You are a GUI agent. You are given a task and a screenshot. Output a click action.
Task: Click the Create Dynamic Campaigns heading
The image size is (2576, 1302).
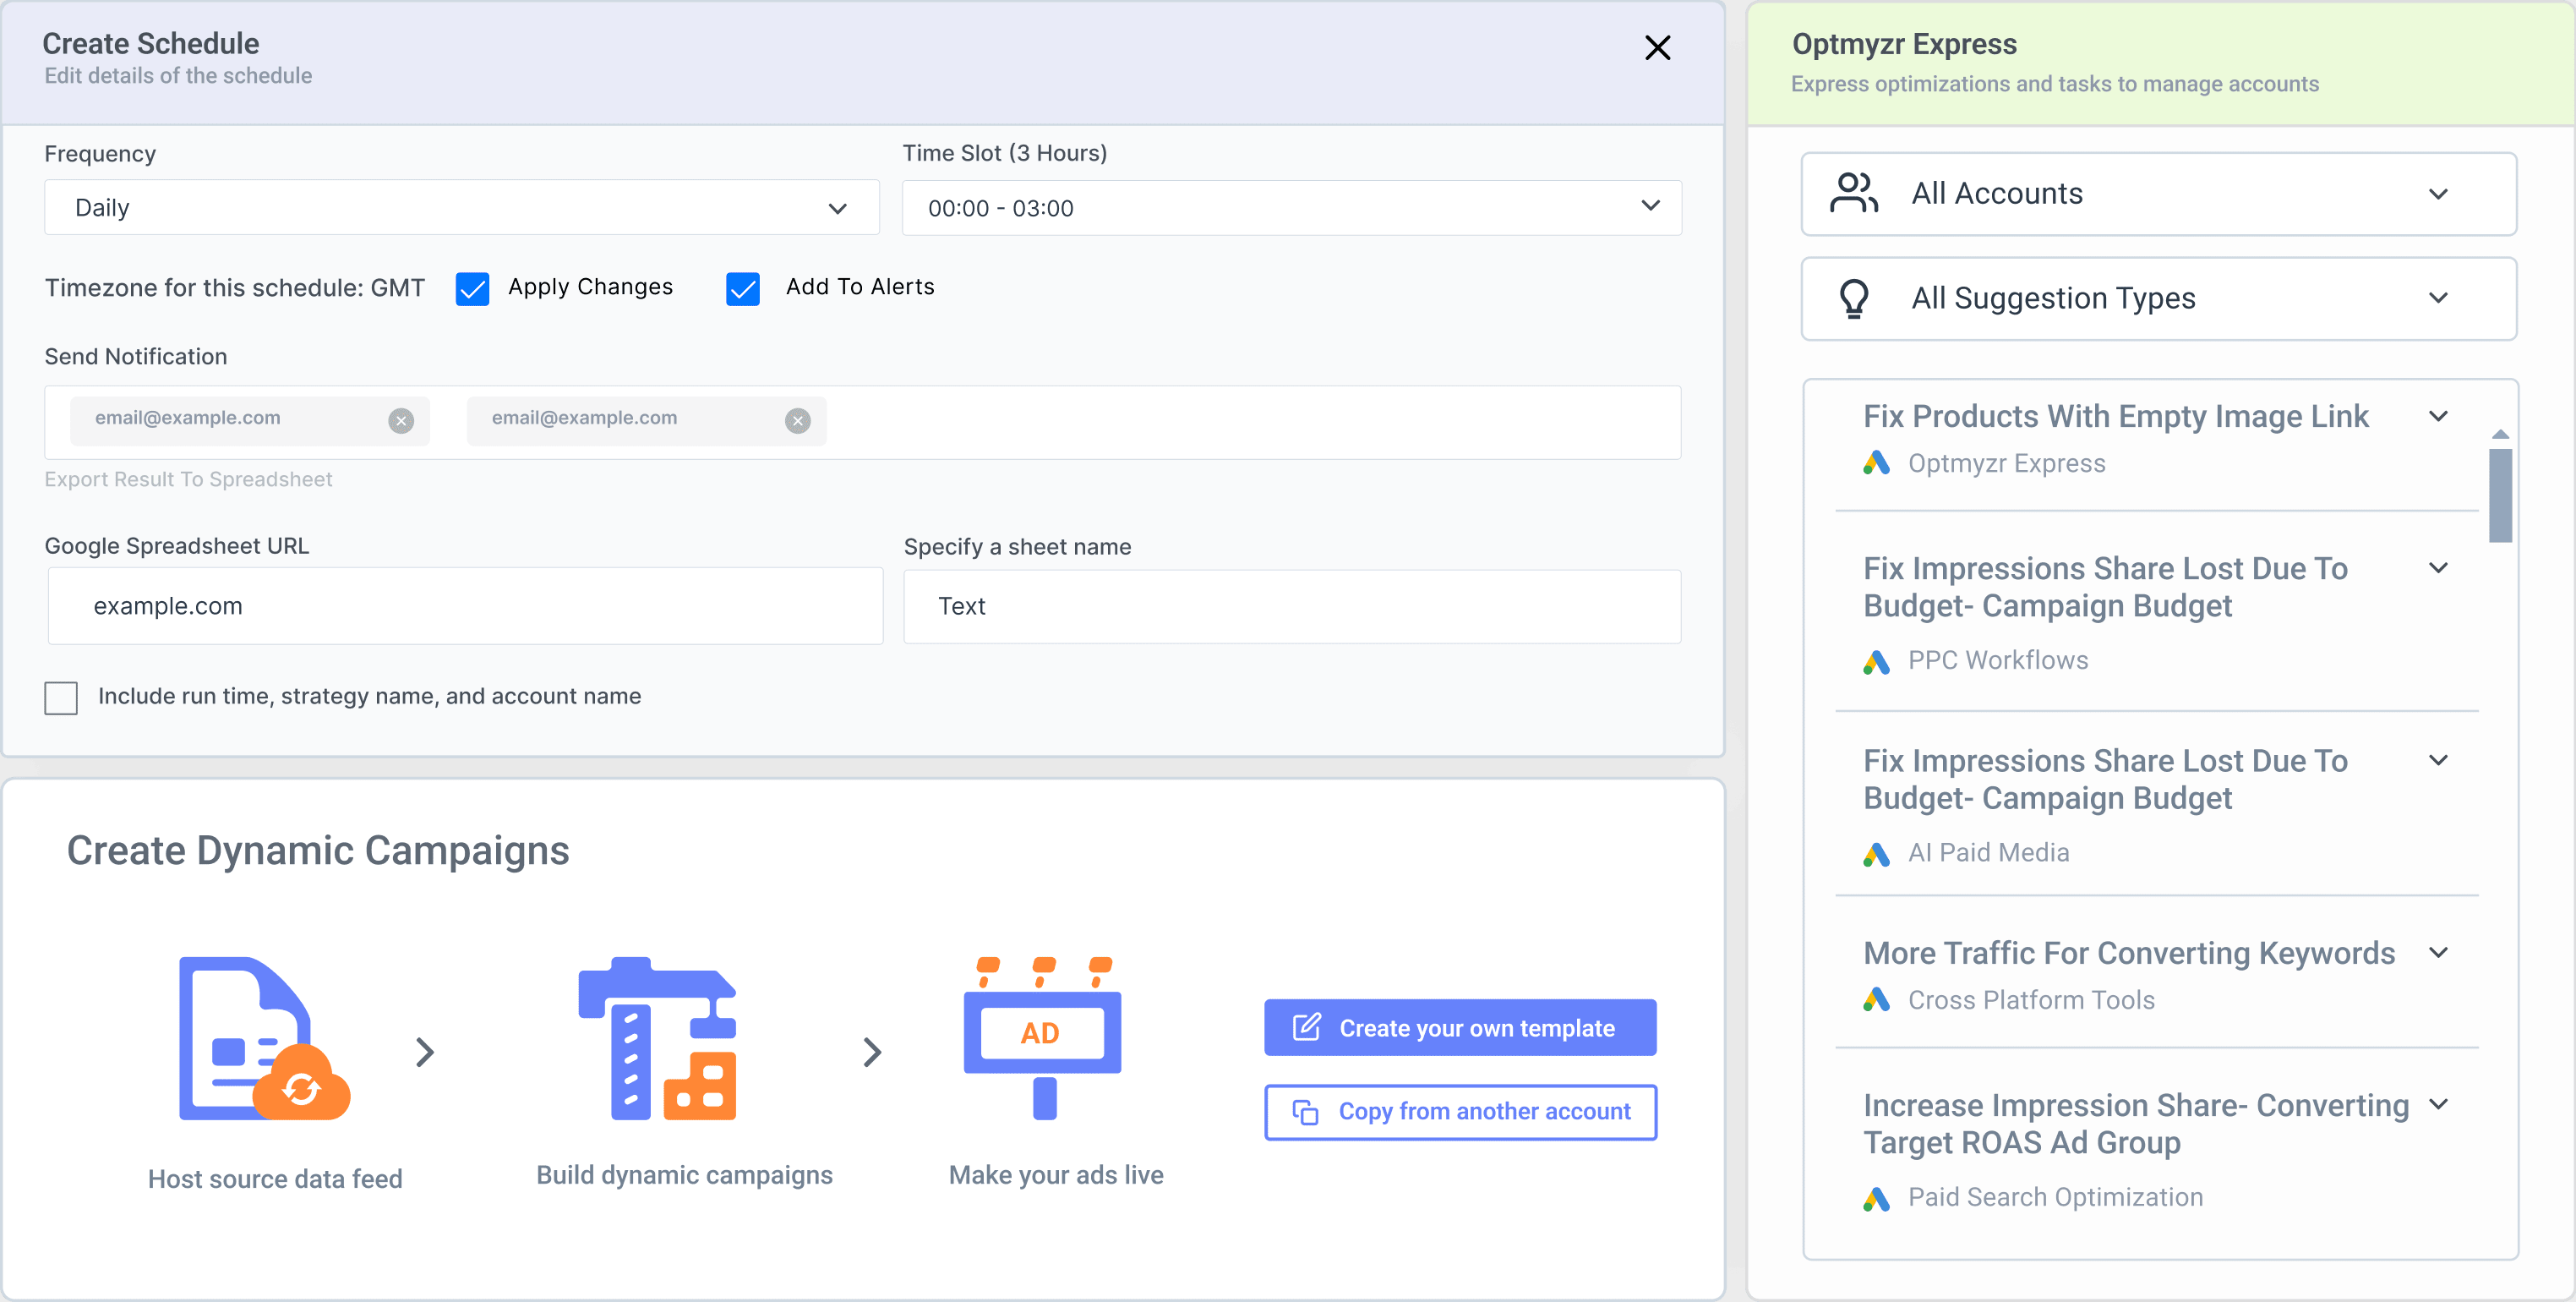pyautogui.click(x=318, y=851)
